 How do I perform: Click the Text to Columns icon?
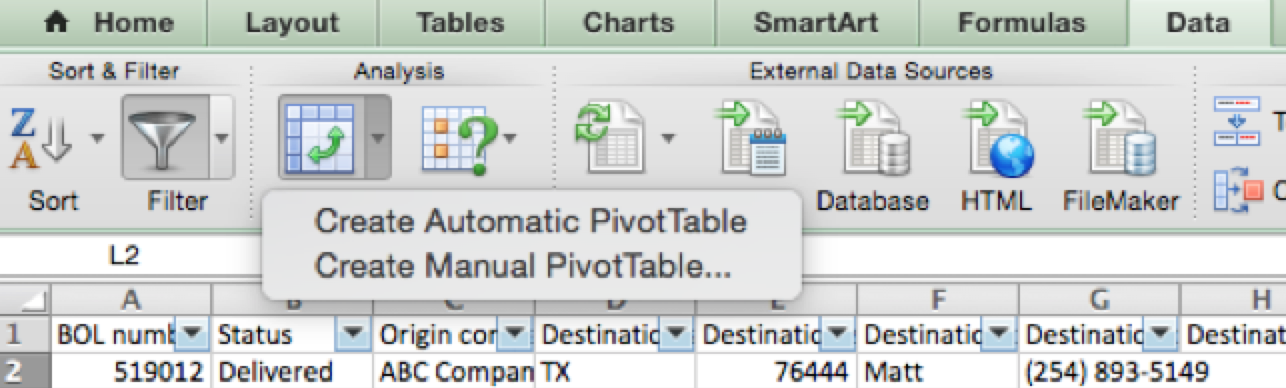pyautogui.click(x=1237, y=120)
